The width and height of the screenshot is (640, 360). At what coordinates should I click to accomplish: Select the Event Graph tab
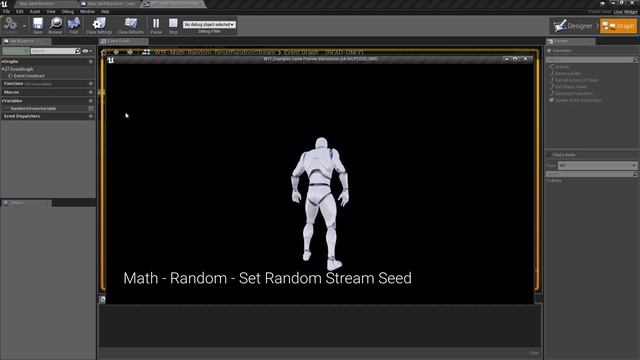click(123, 41)
